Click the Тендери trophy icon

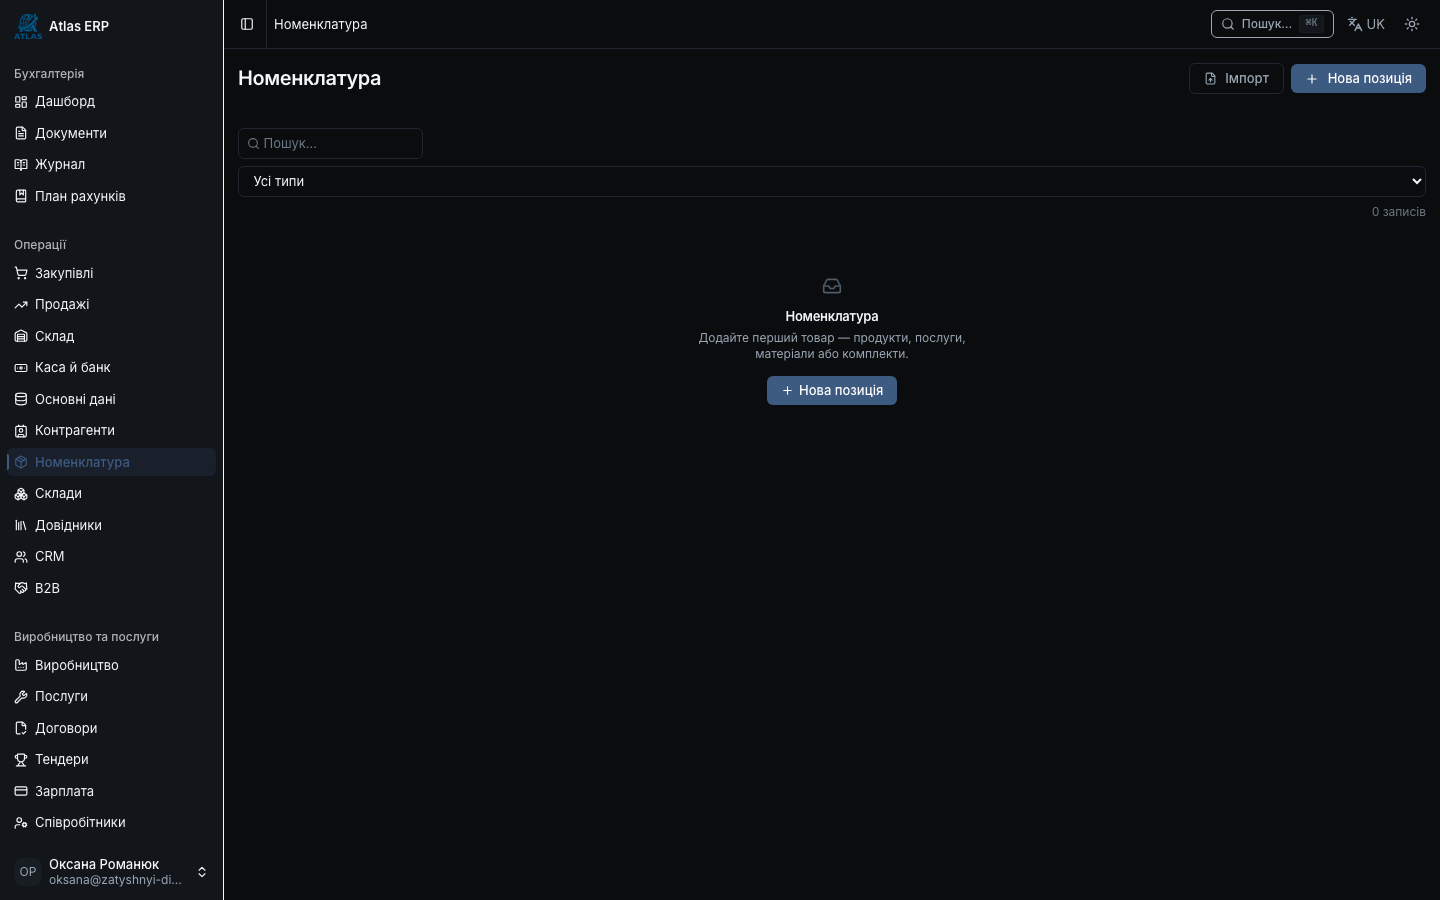tap(21, 759)
